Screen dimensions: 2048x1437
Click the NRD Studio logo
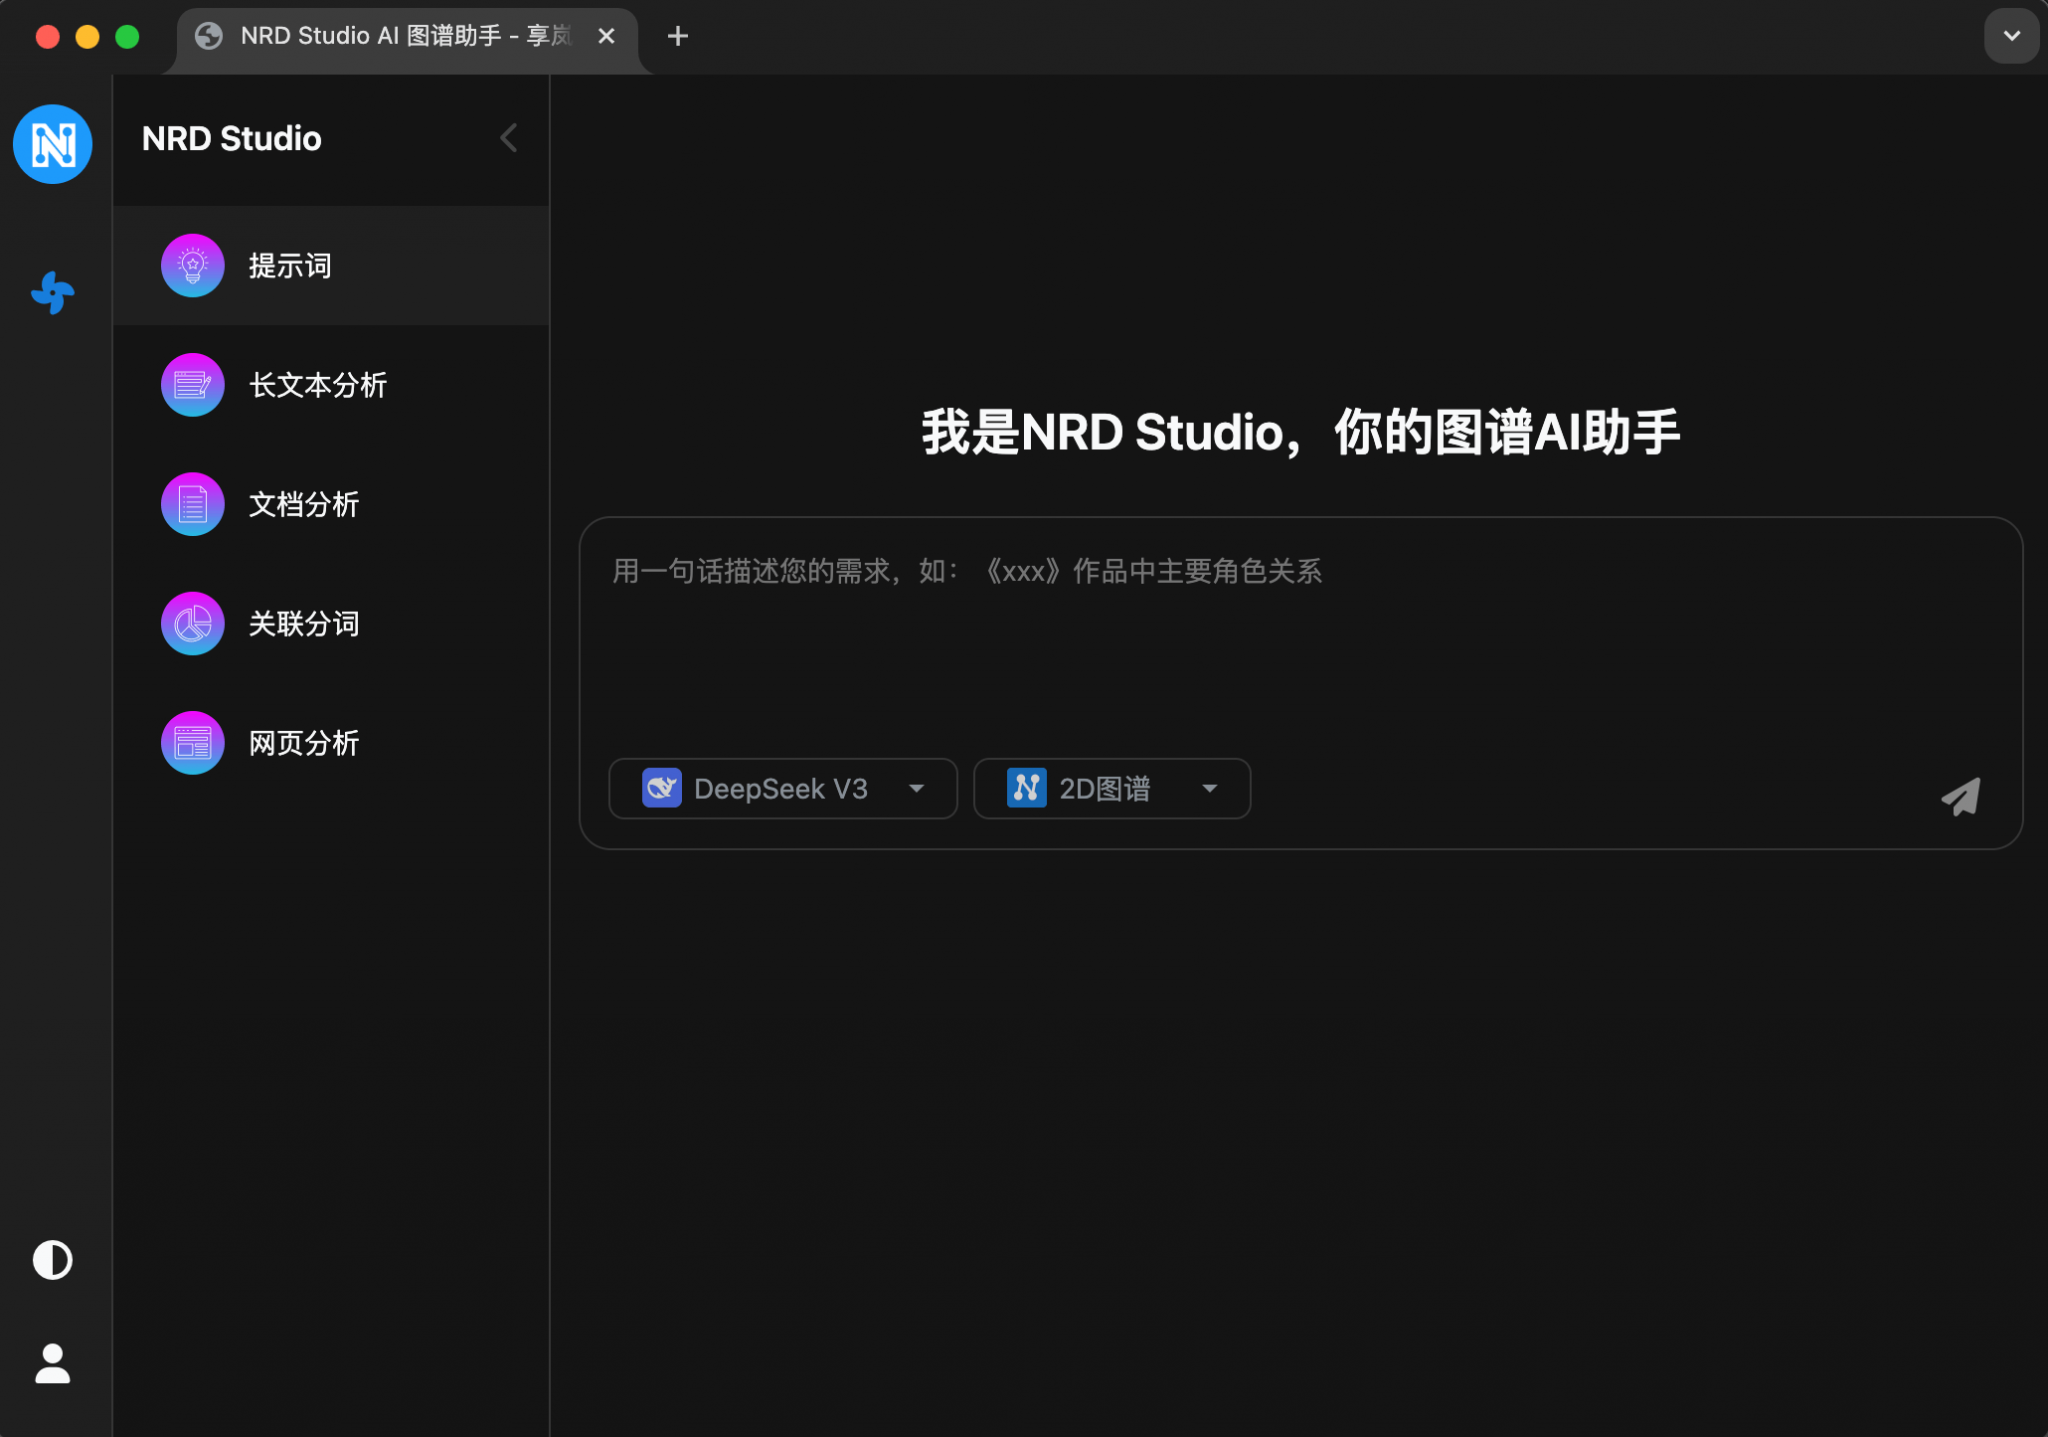pyautogui.click(x=52, y=144)
